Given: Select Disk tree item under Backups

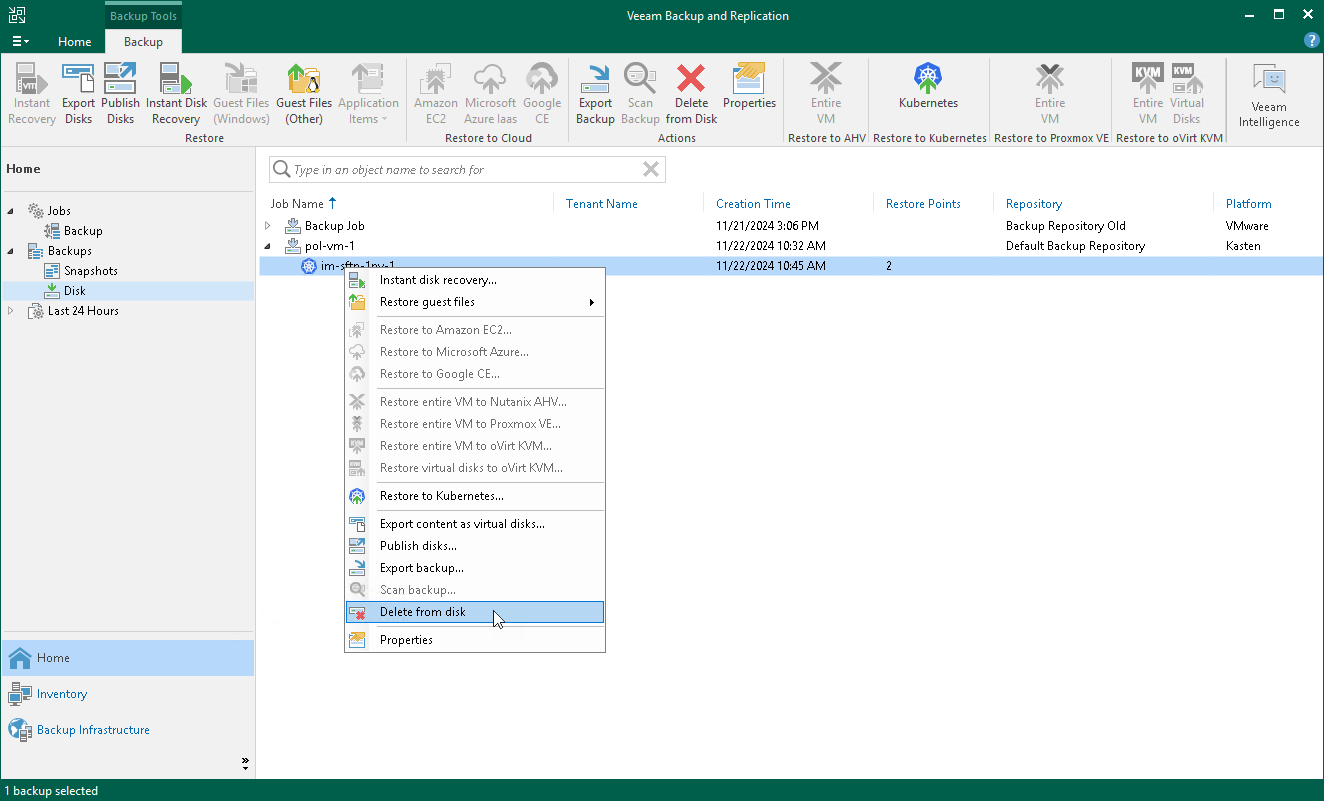Looking at the screenshot, I should tap(75, 291).
